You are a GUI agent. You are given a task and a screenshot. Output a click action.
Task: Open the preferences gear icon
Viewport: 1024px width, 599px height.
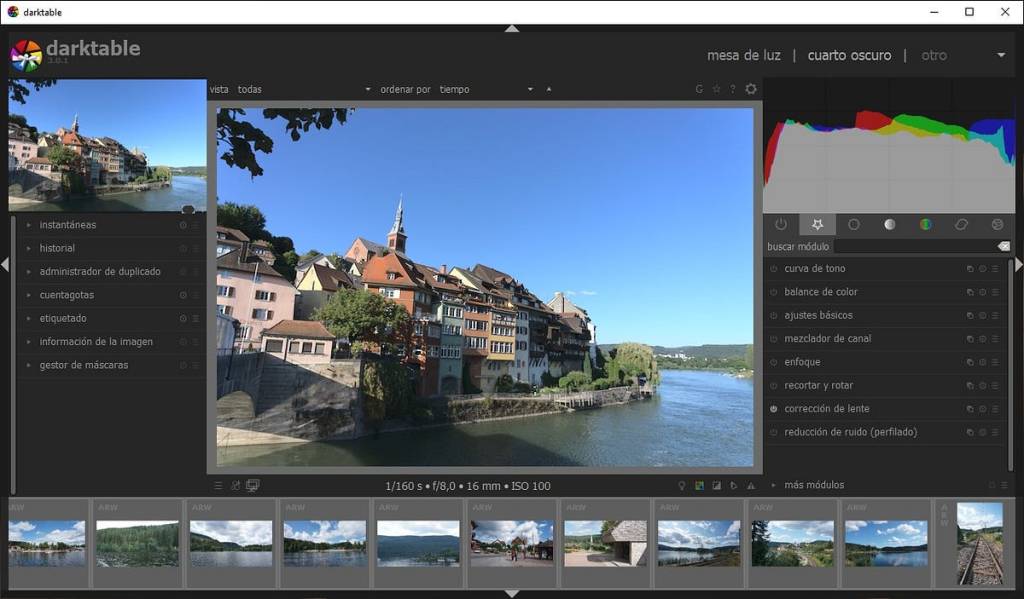(751, 89)
